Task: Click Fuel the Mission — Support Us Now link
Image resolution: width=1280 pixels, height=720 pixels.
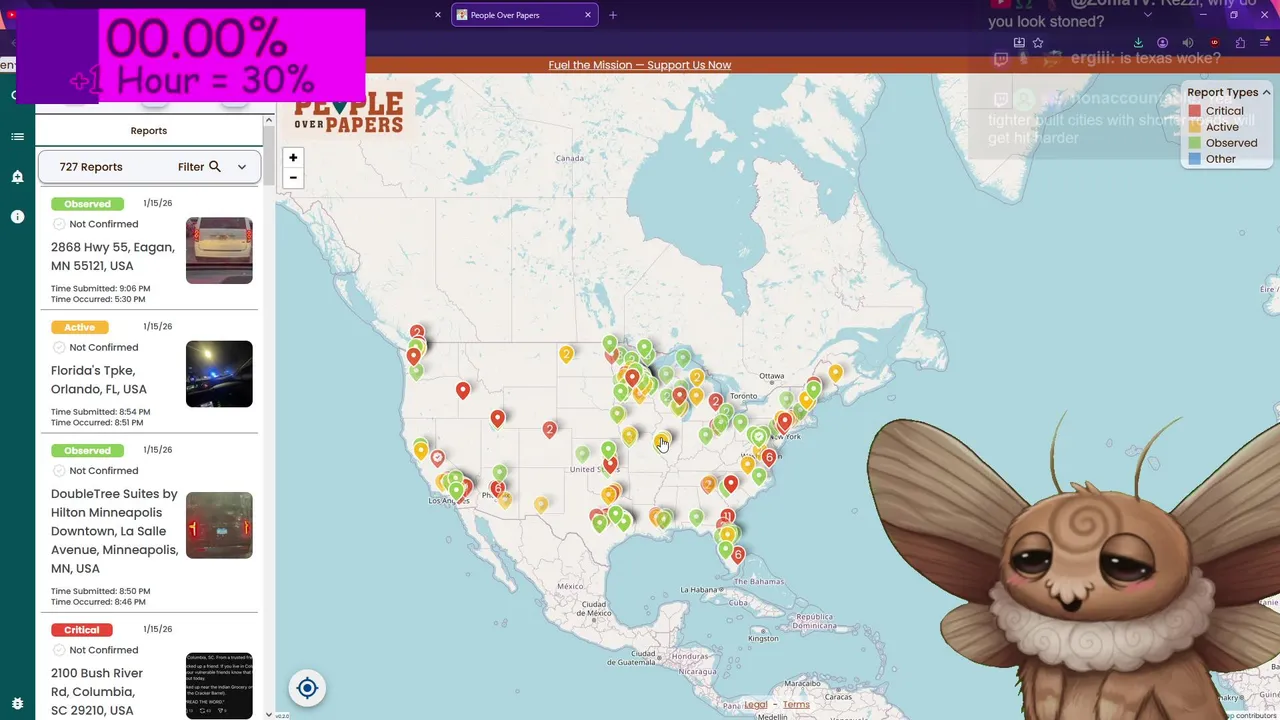Action: [640, 65]
